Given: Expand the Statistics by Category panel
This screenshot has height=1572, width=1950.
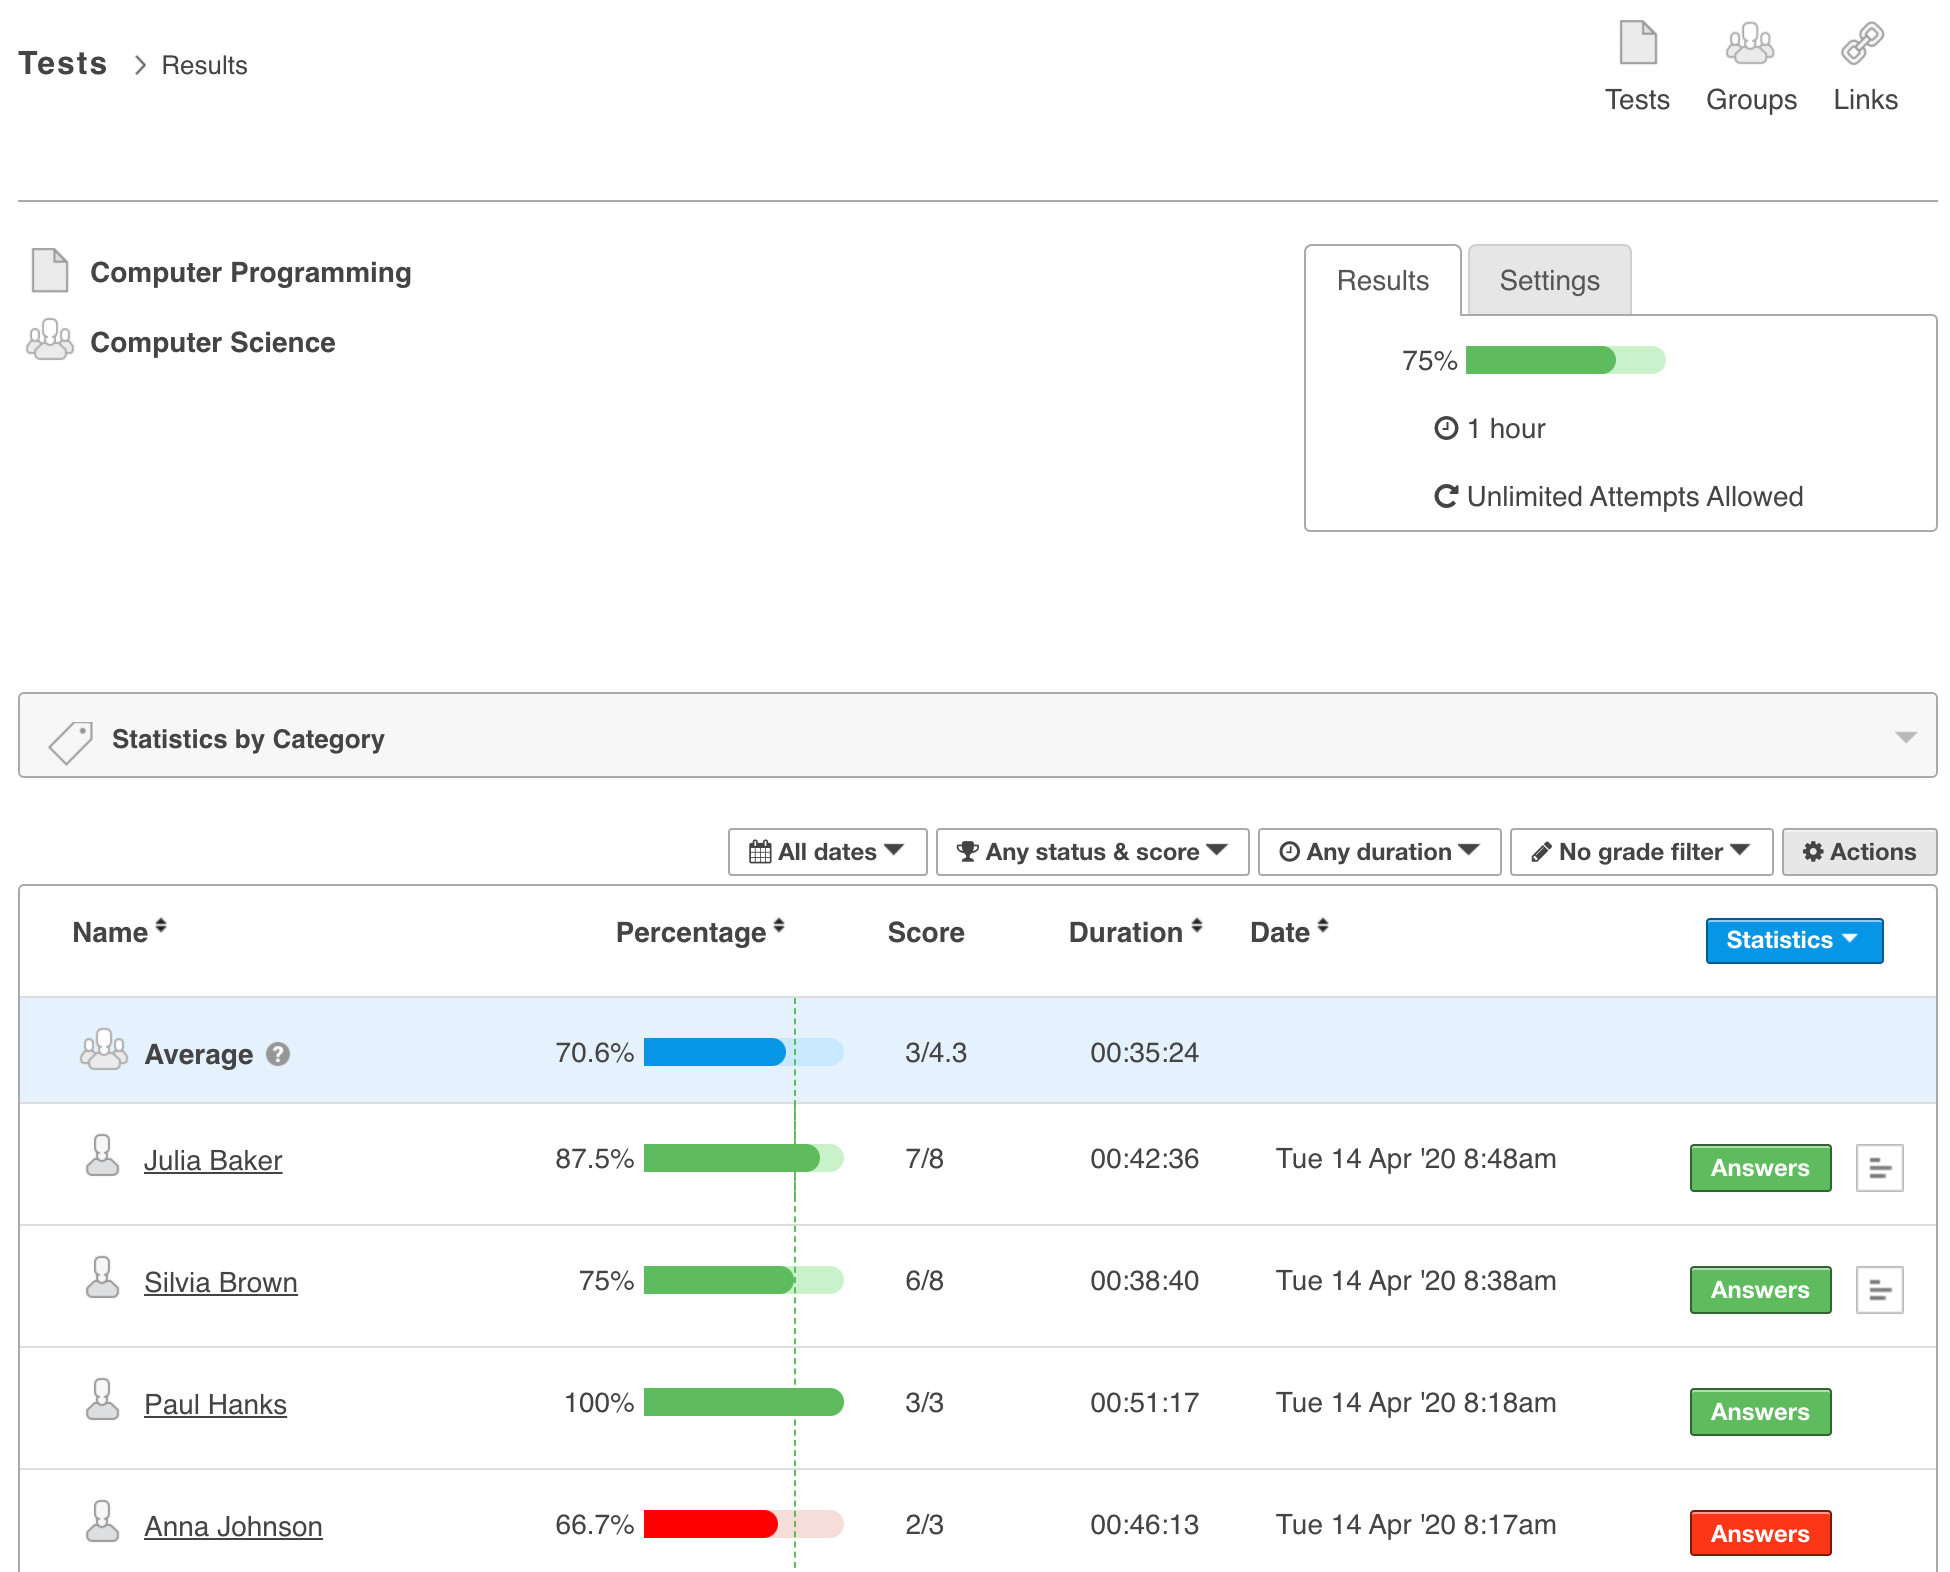Looking at the screenshot, I should coord(1905,737).
